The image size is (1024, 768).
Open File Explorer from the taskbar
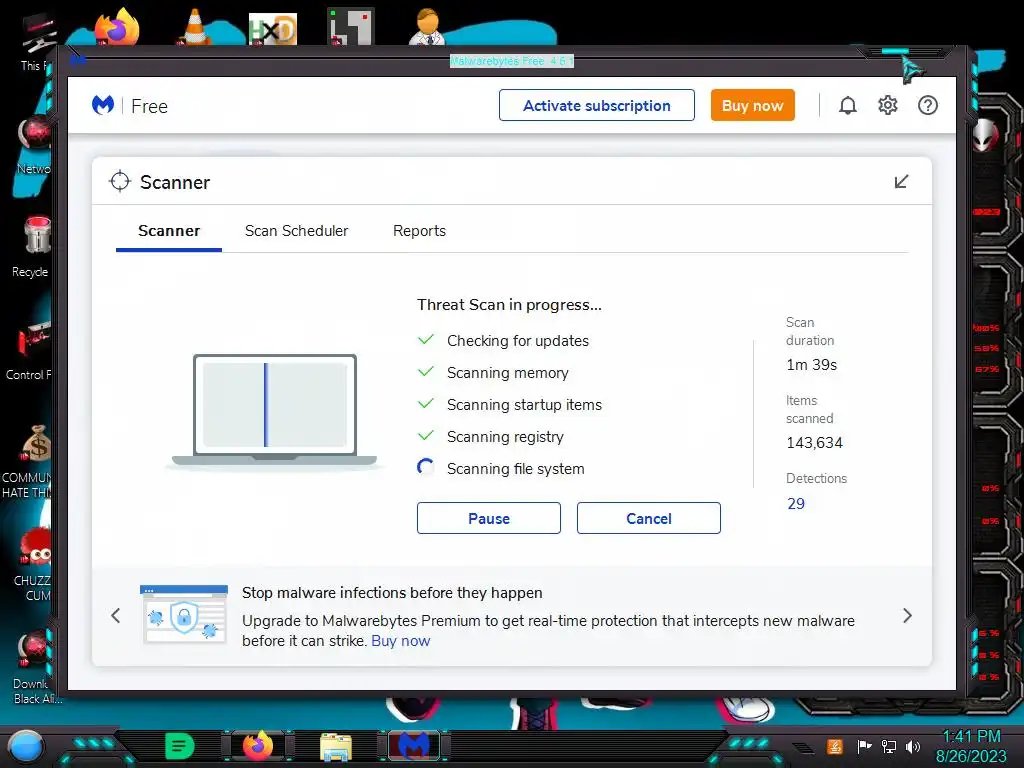click(336, 746)
